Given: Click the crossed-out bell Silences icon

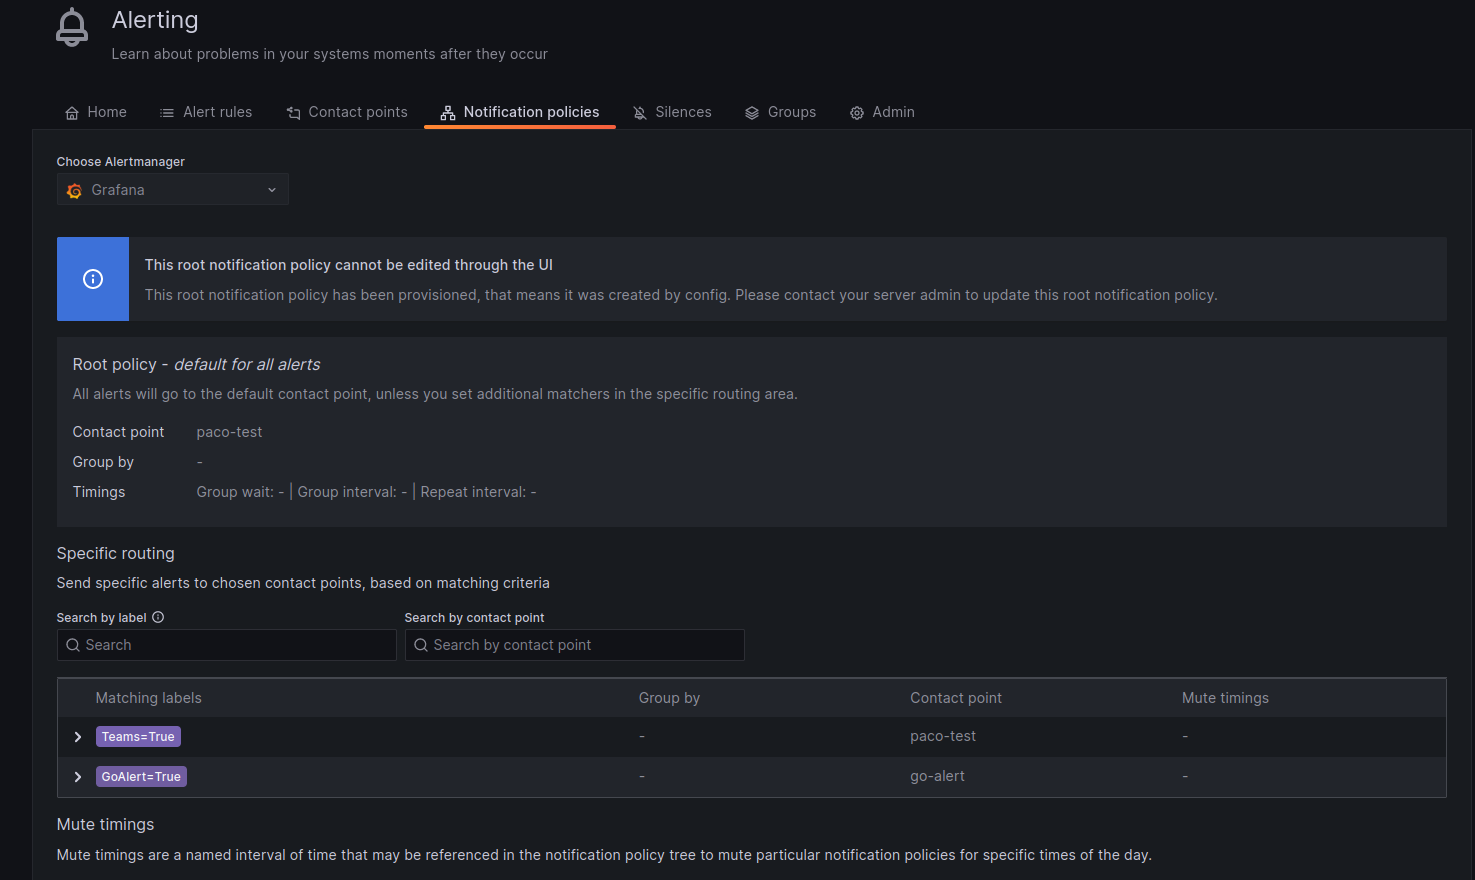Looking at the screenshot, I should [638, 112].
